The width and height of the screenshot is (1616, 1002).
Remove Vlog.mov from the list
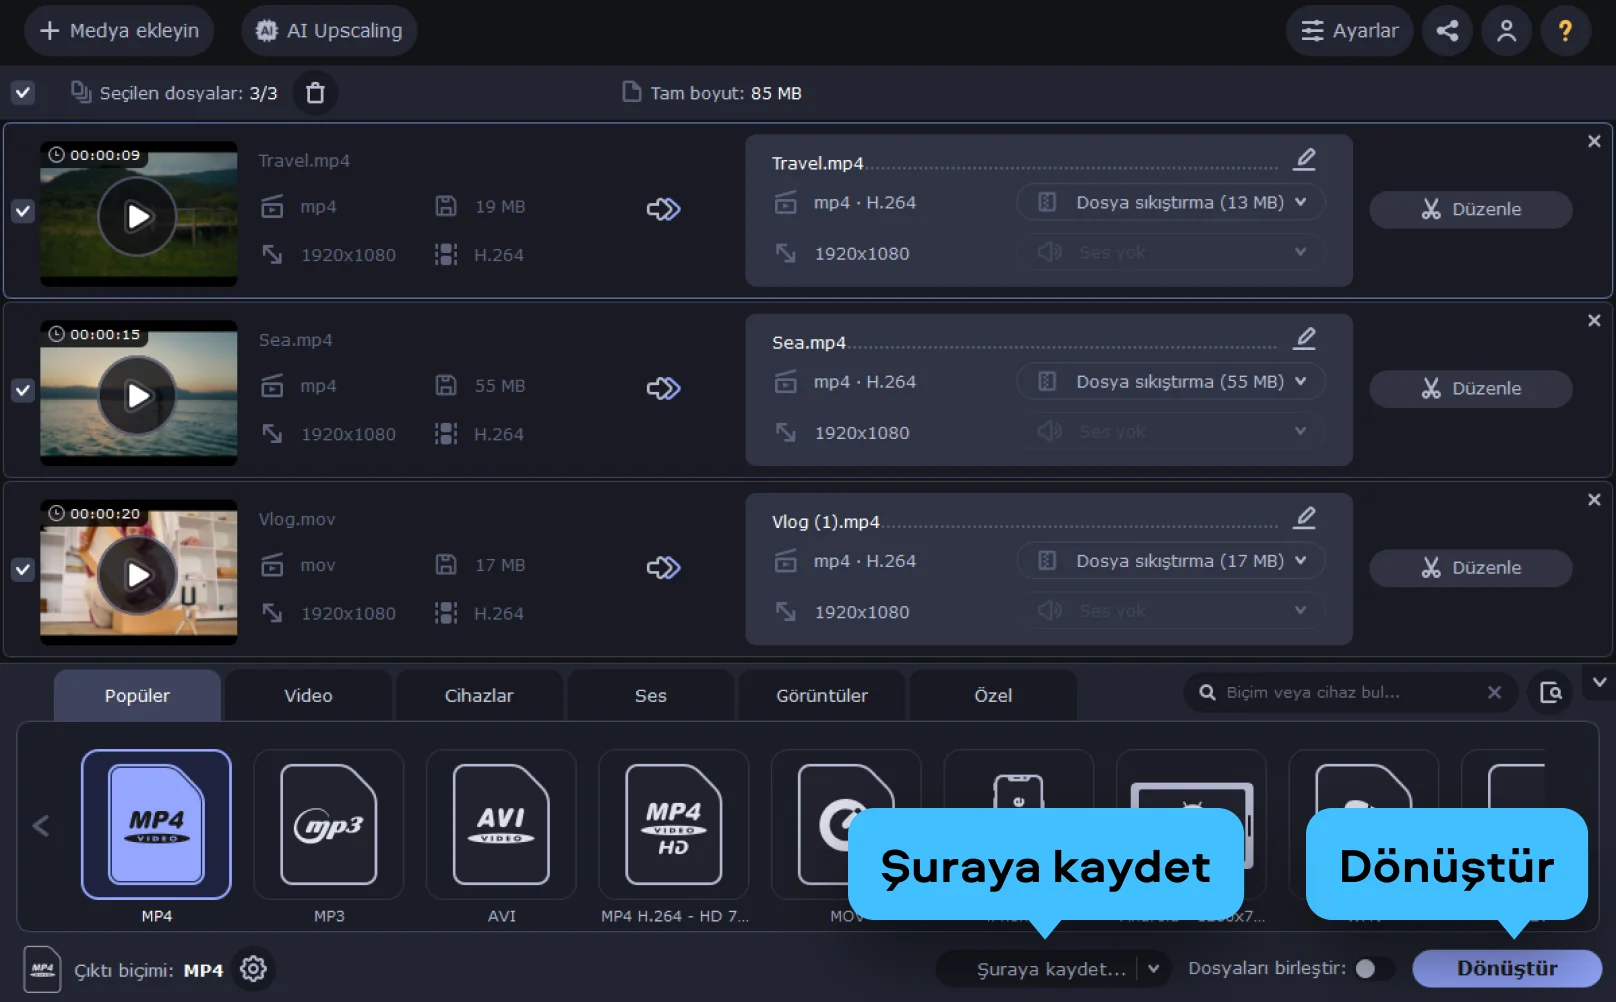1594,499
